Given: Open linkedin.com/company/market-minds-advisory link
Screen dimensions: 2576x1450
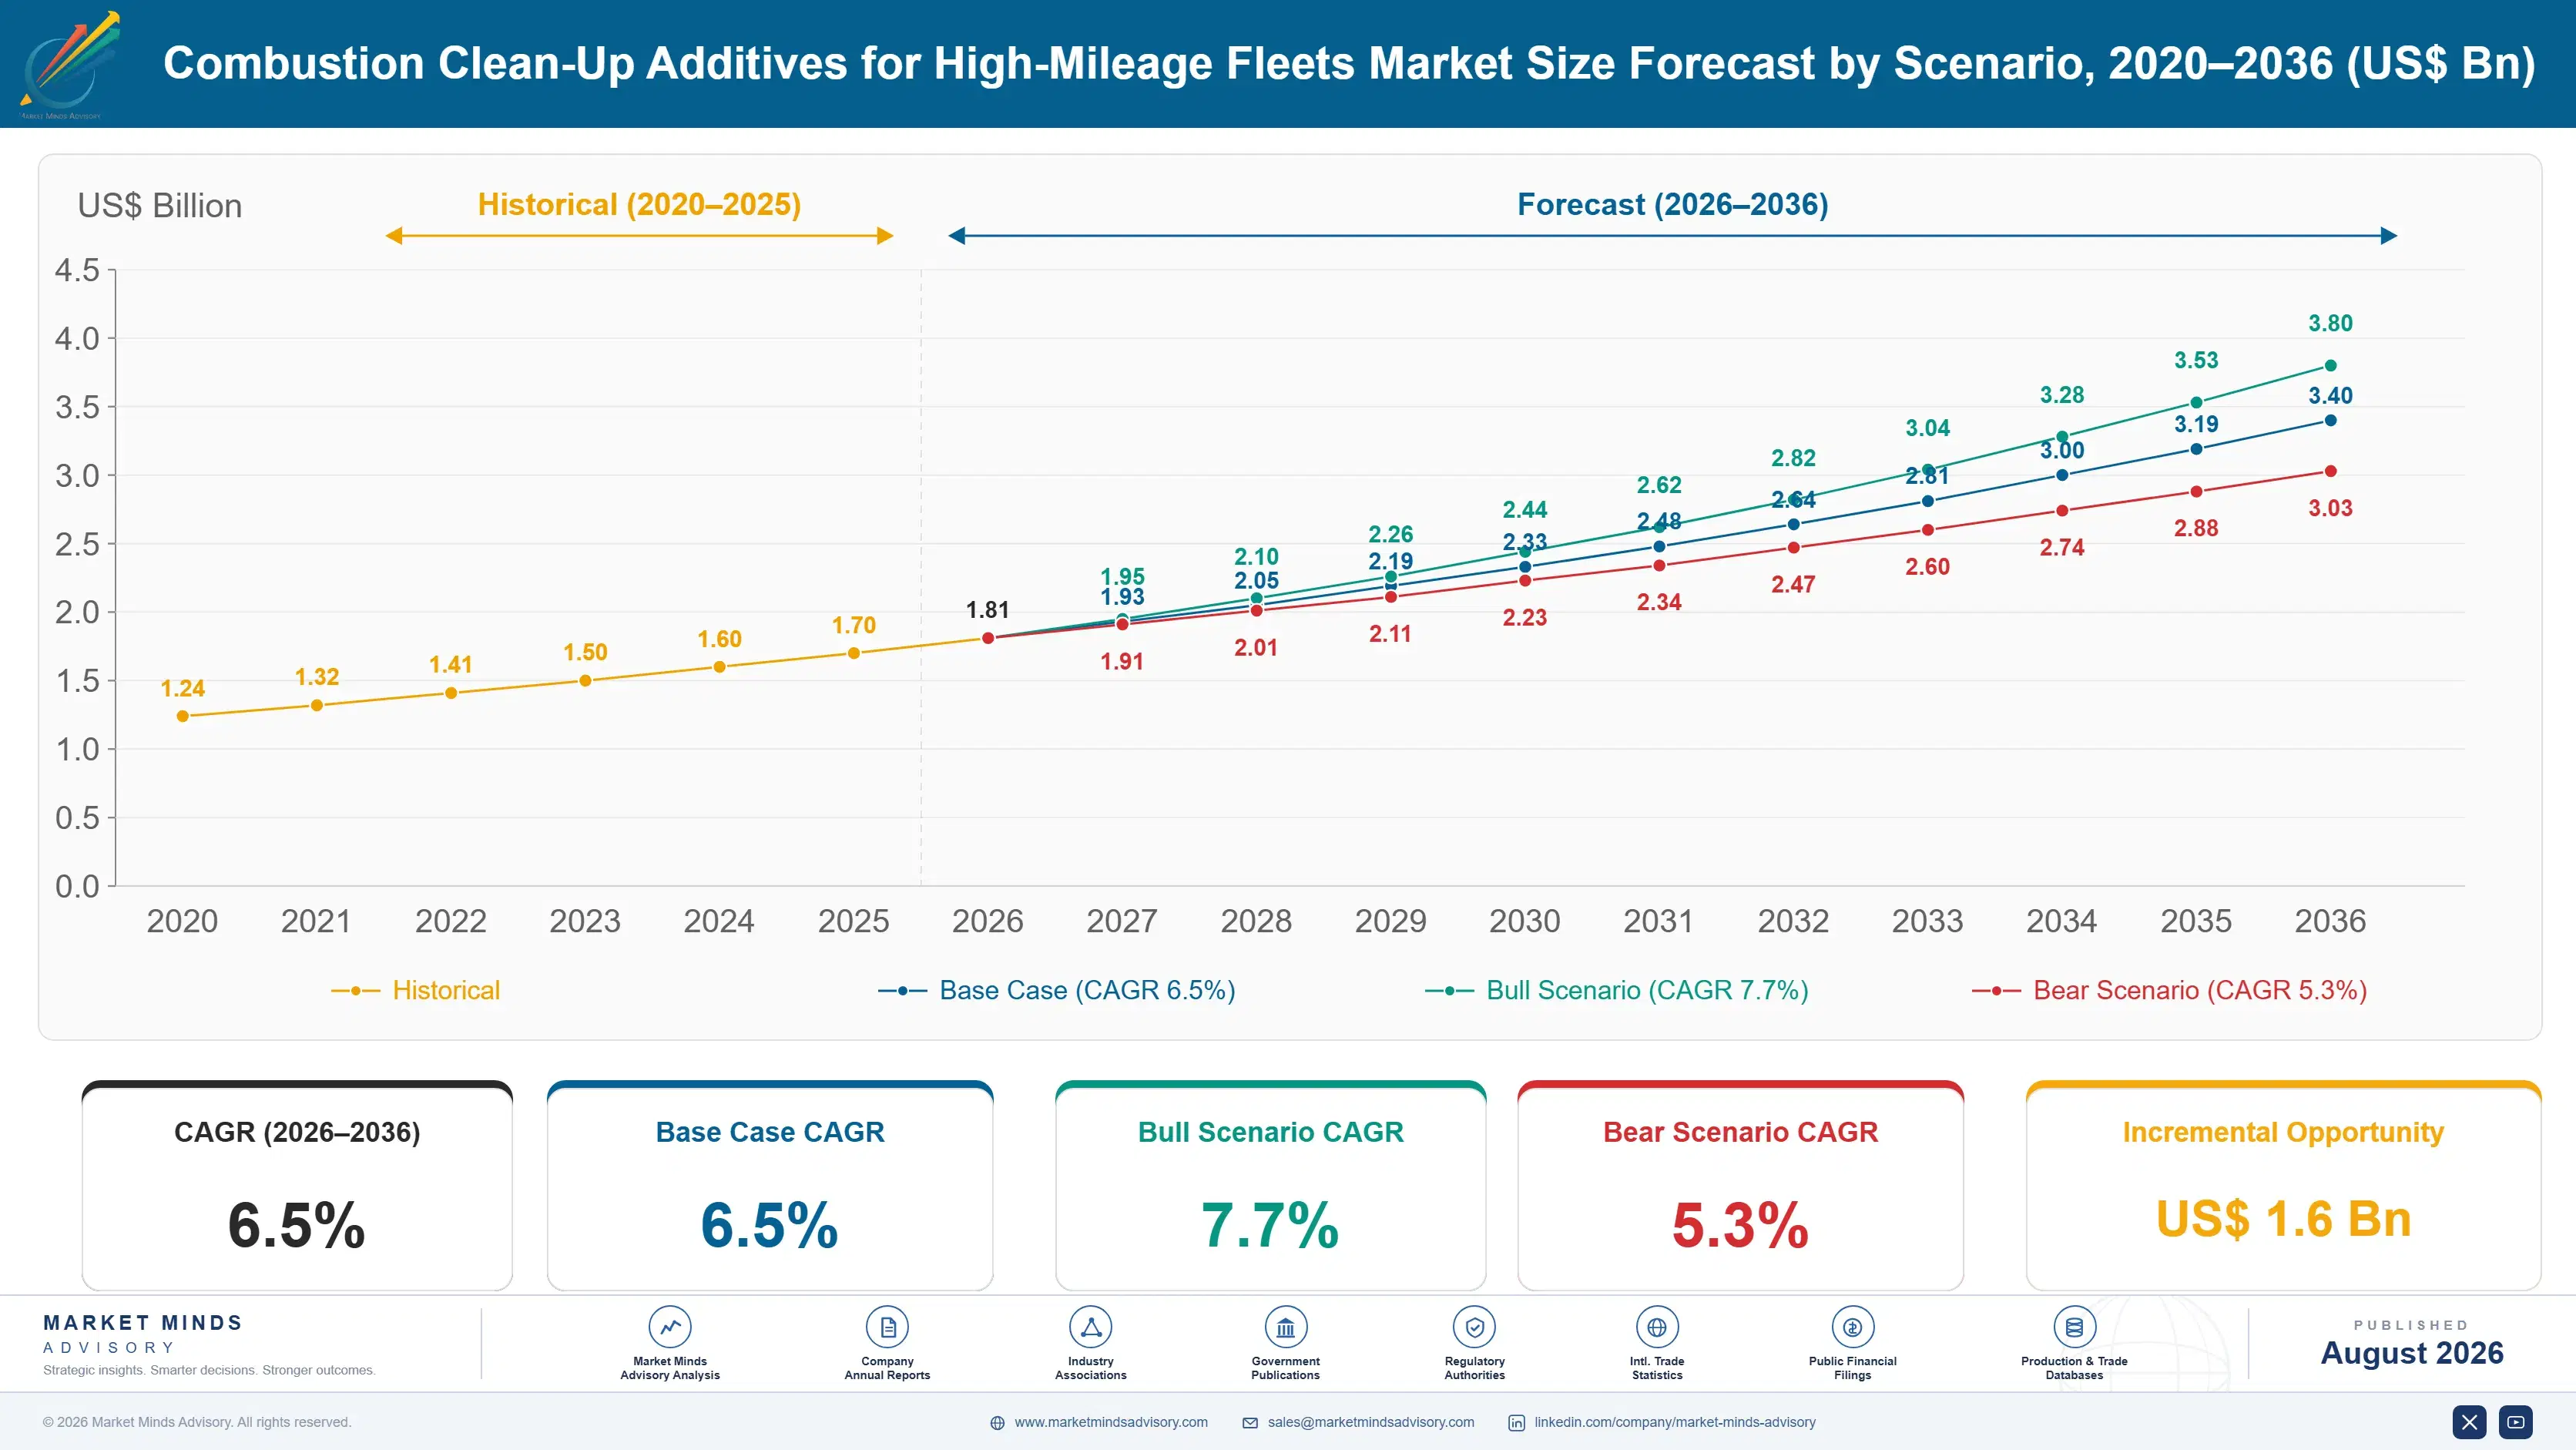Looking at the screenshot, I should 1675,1422.
